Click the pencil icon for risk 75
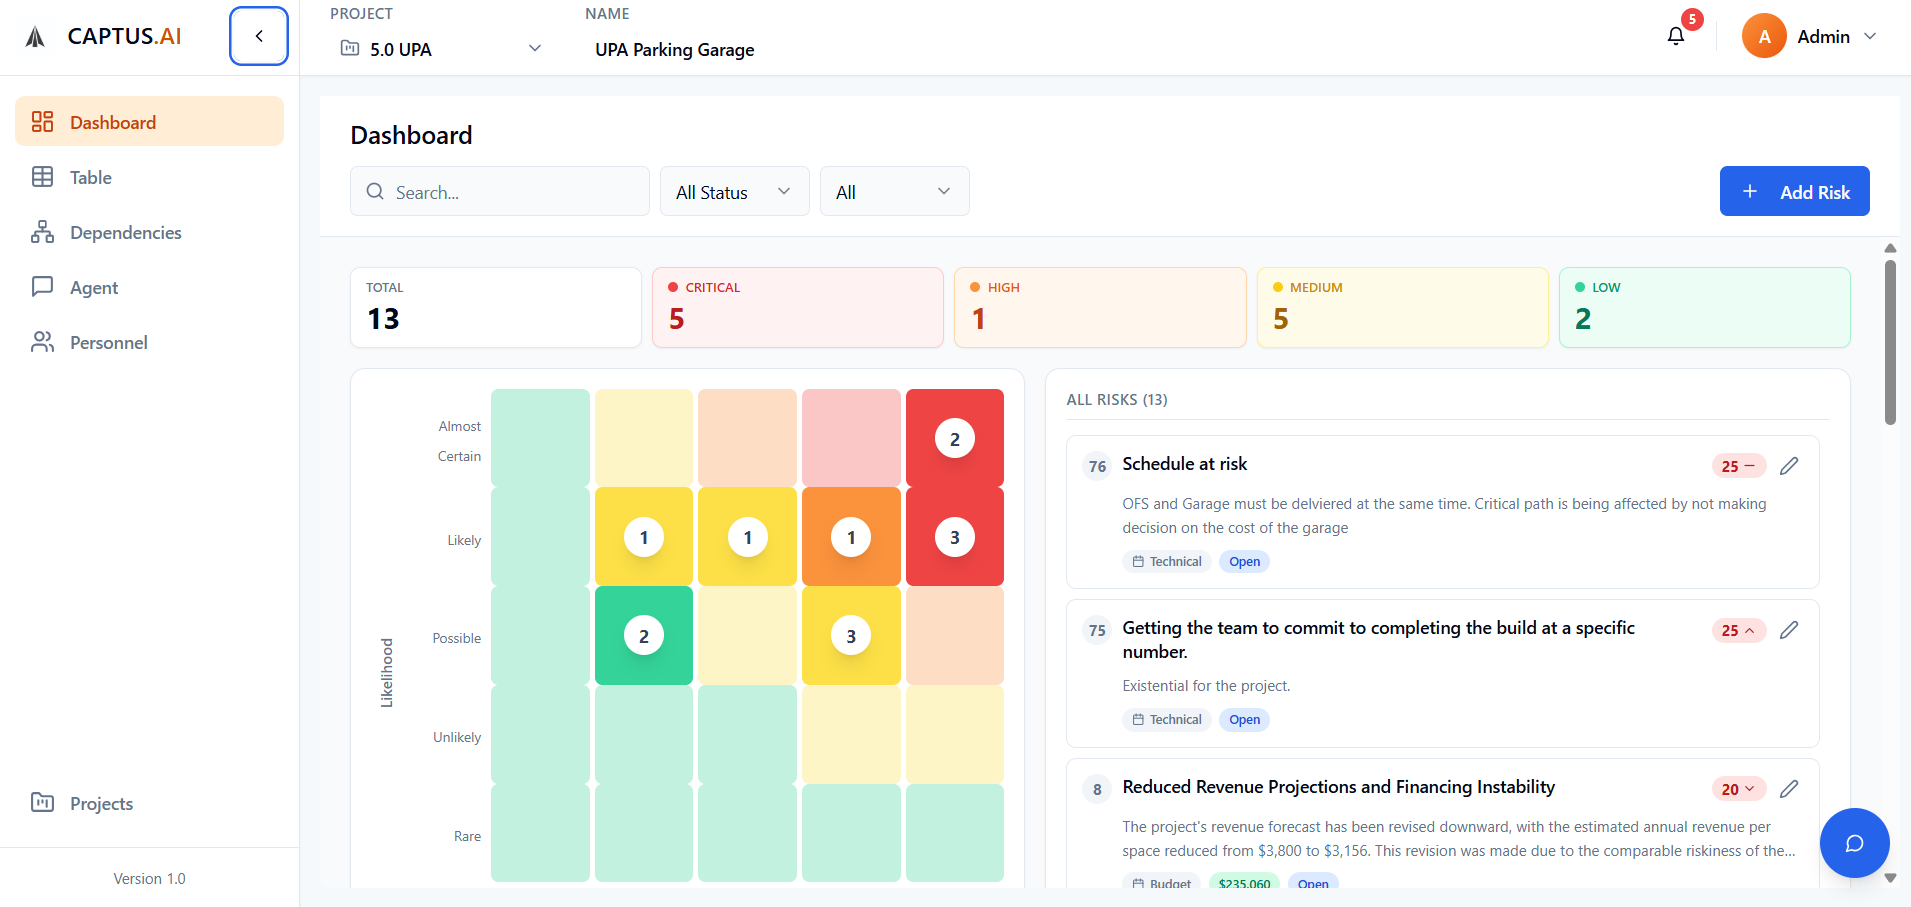This screenshot has width=1911, height=907. tap(1789, 630)
